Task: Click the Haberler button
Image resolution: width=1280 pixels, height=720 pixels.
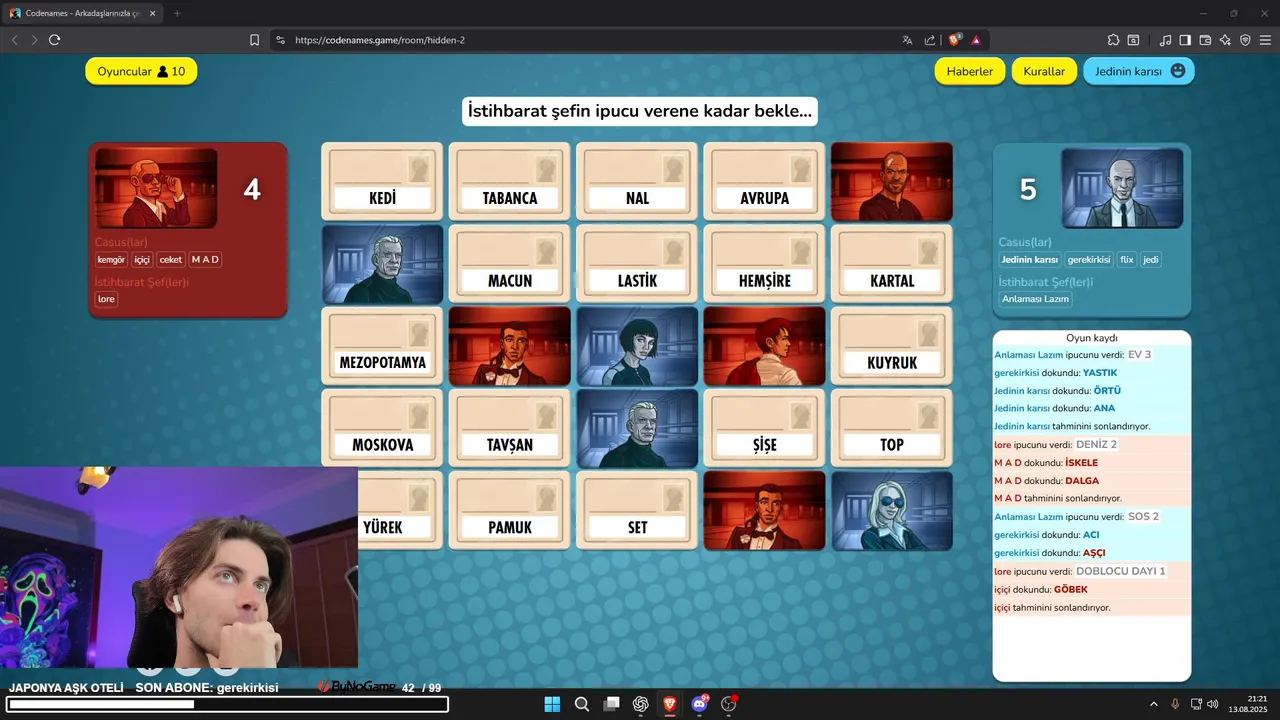Action: coord(970,71)
